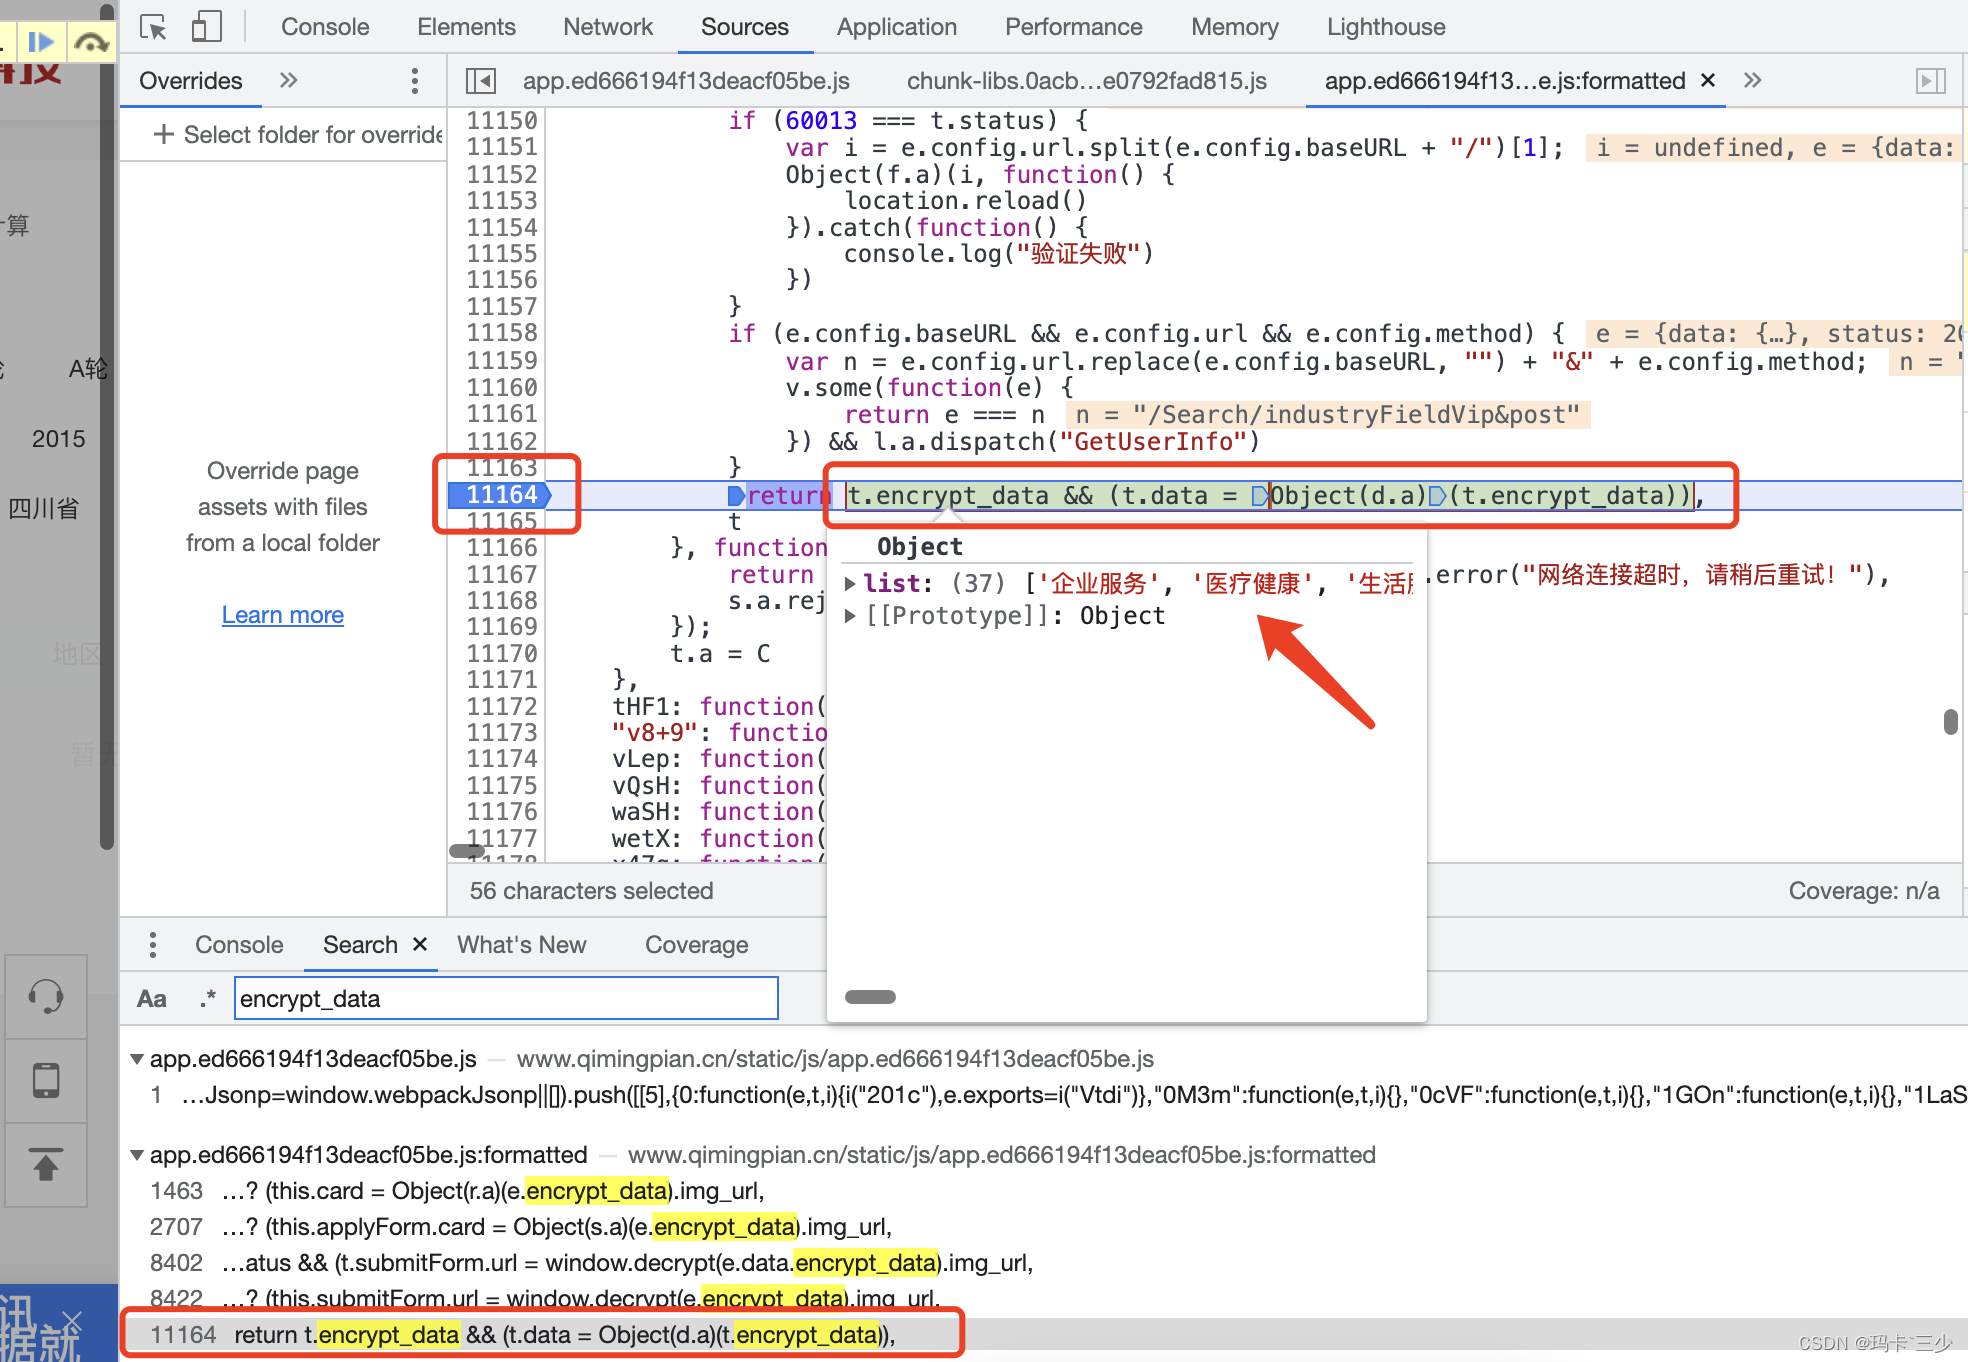This screenshot has height=1362, width=1968.
Task: Open the Coverage drawer tab
Action: (697, 945)
